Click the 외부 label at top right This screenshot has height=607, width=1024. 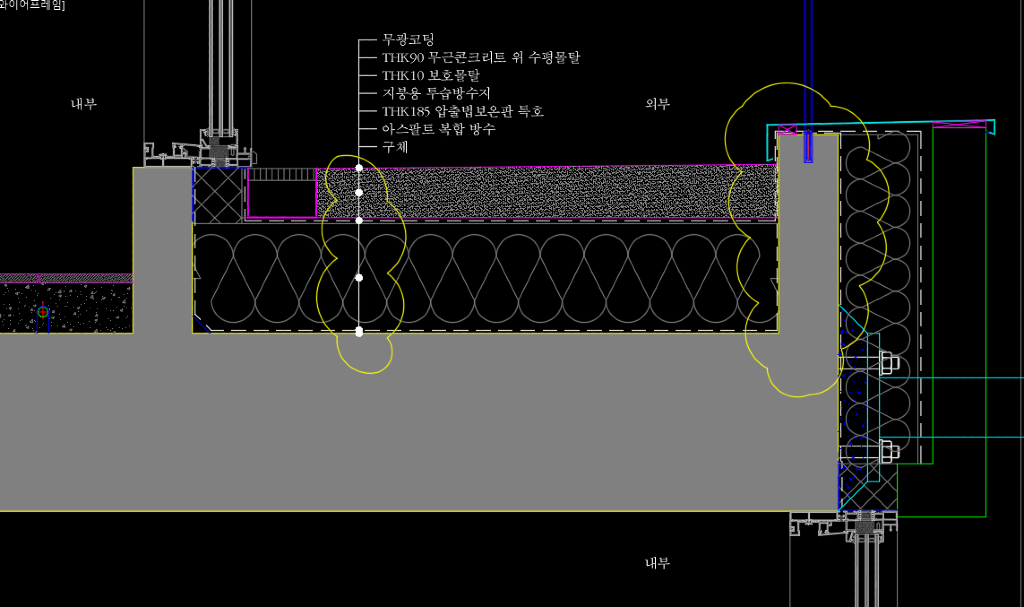pyautogui.click(x=658, y=104)
